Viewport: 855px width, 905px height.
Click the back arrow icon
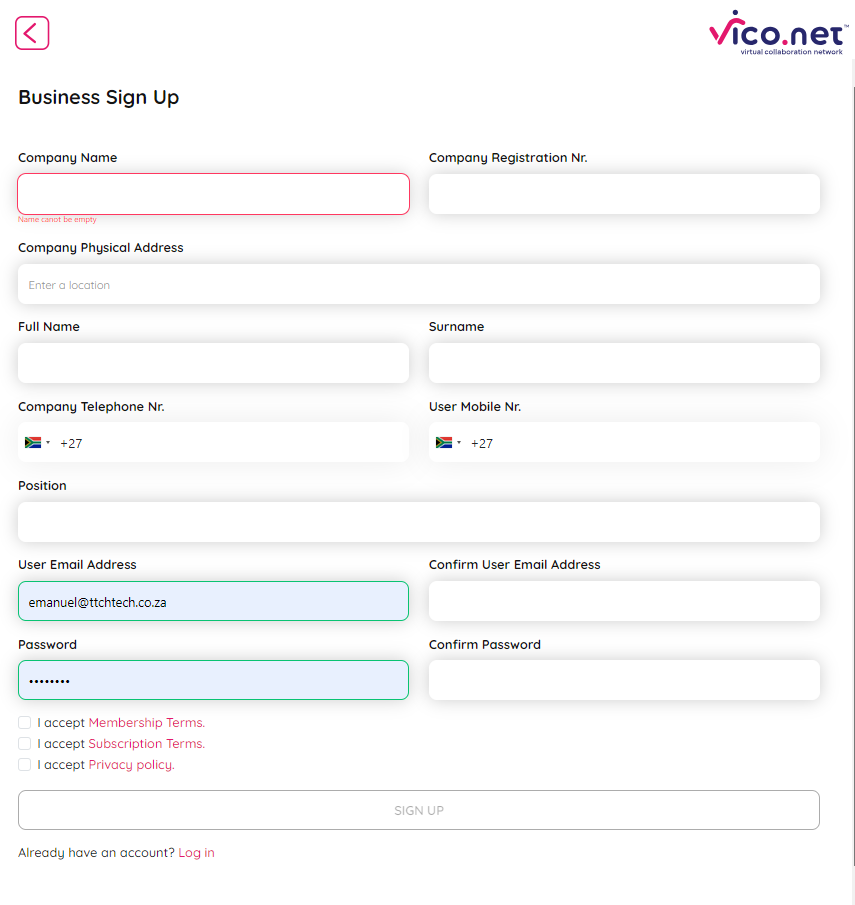32,33
